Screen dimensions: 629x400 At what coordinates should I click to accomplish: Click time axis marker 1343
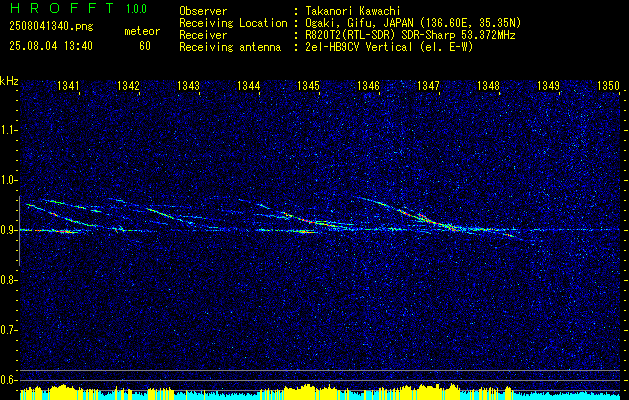189,85
